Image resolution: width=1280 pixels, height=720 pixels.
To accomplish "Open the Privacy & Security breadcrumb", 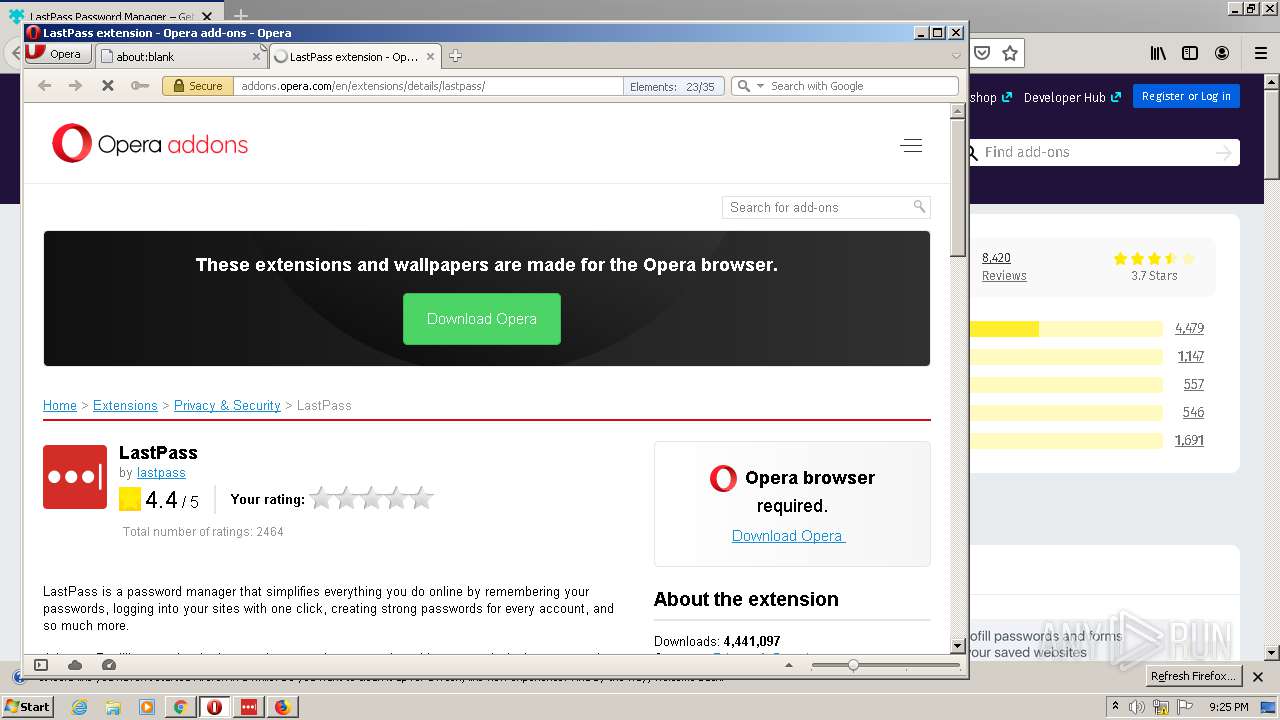I will tap(227, 405).
